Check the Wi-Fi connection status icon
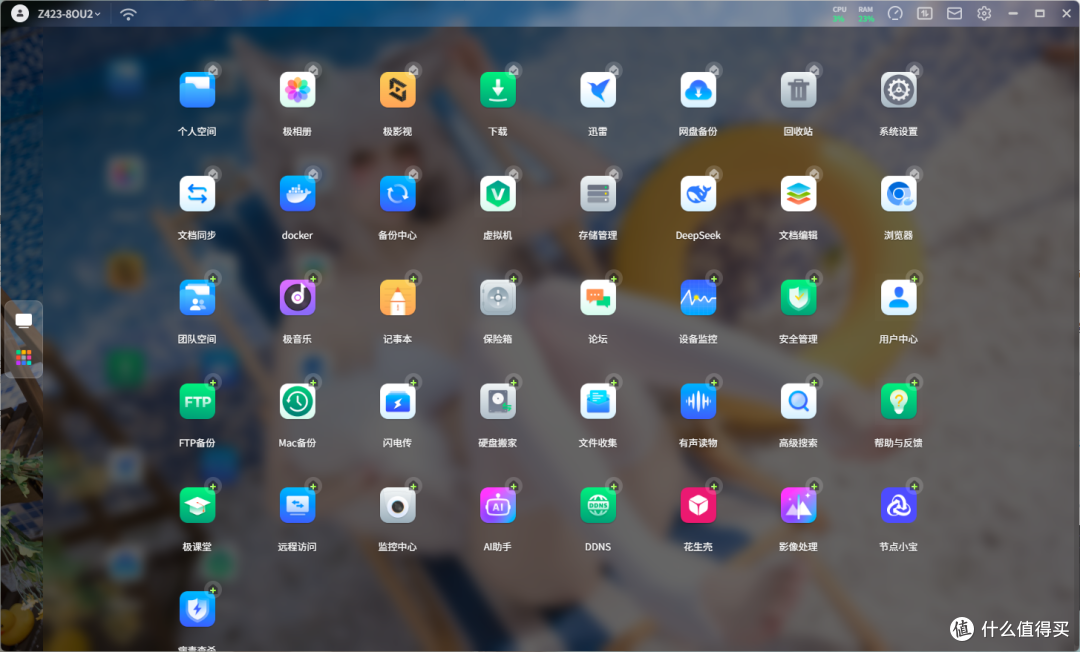Image resolution: width=1080 pixels, height=652 pixels. point(128,14)
